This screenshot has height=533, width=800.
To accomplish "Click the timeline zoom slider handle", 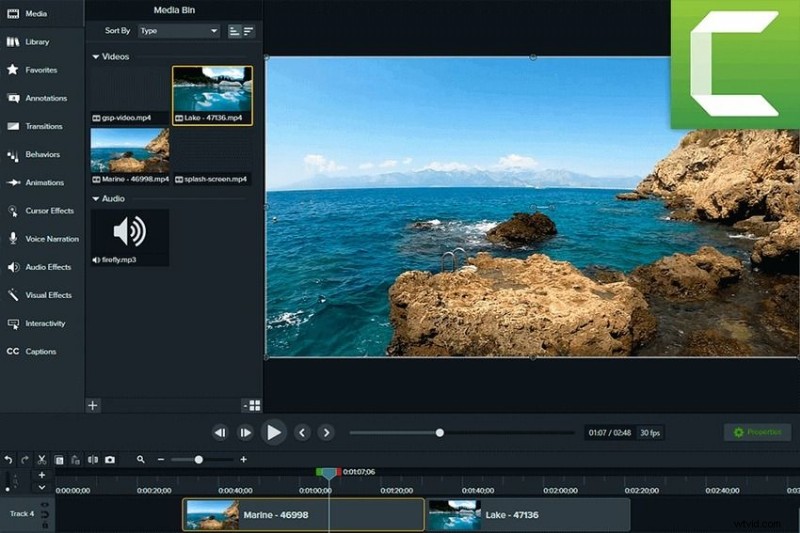I will tap(198, 460).
